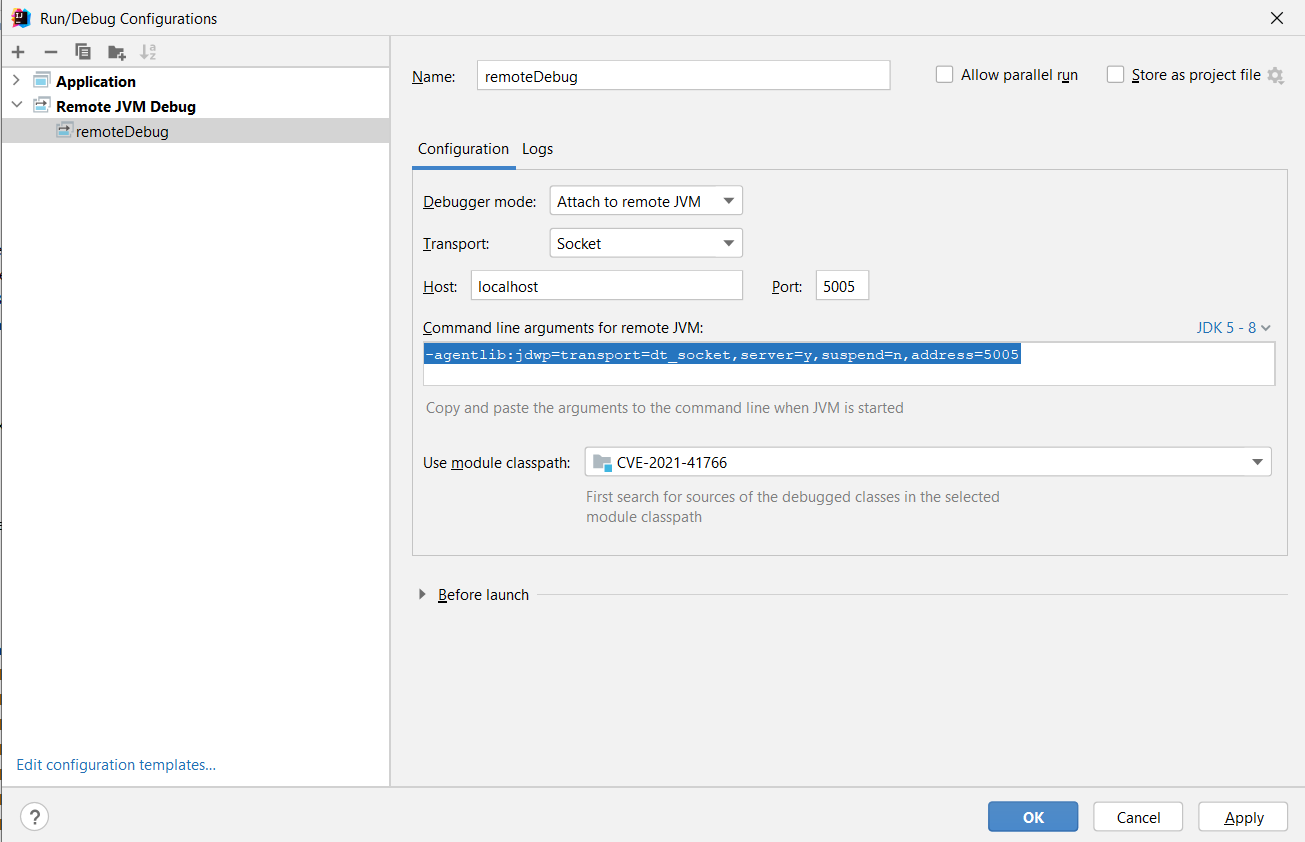Switch to the Logs tab
Screen dimensions: 1305x842
tap(537, 149)
